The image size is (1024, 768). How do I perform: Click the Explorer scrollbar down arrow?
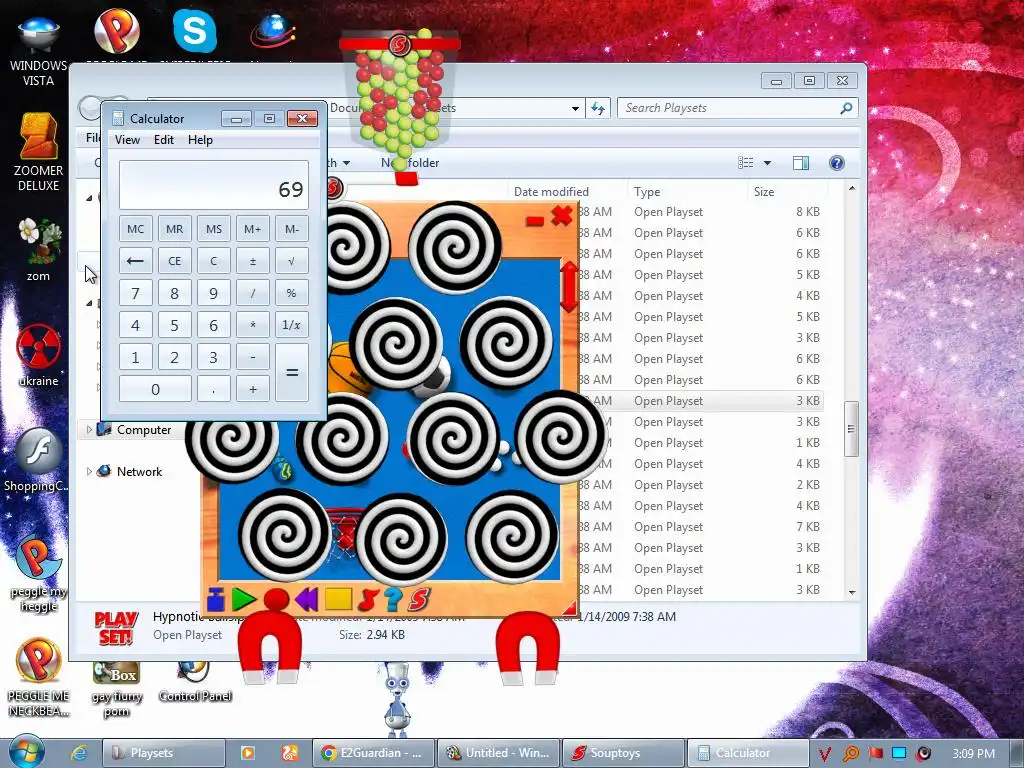pos(852,592)
